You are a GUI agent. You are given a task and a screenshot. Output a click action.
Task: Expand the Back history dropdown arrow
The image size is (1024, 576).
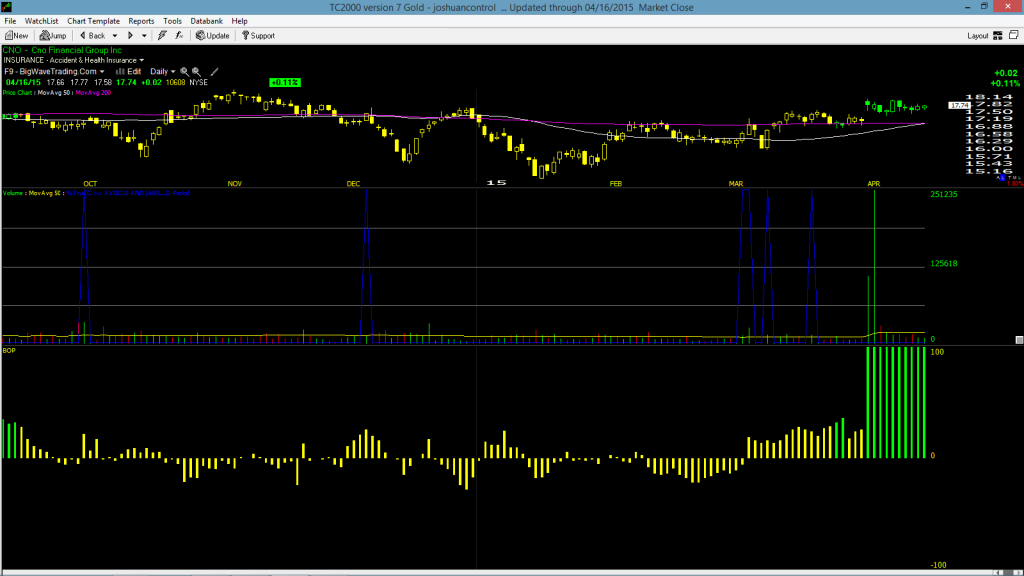click(115, 36)
